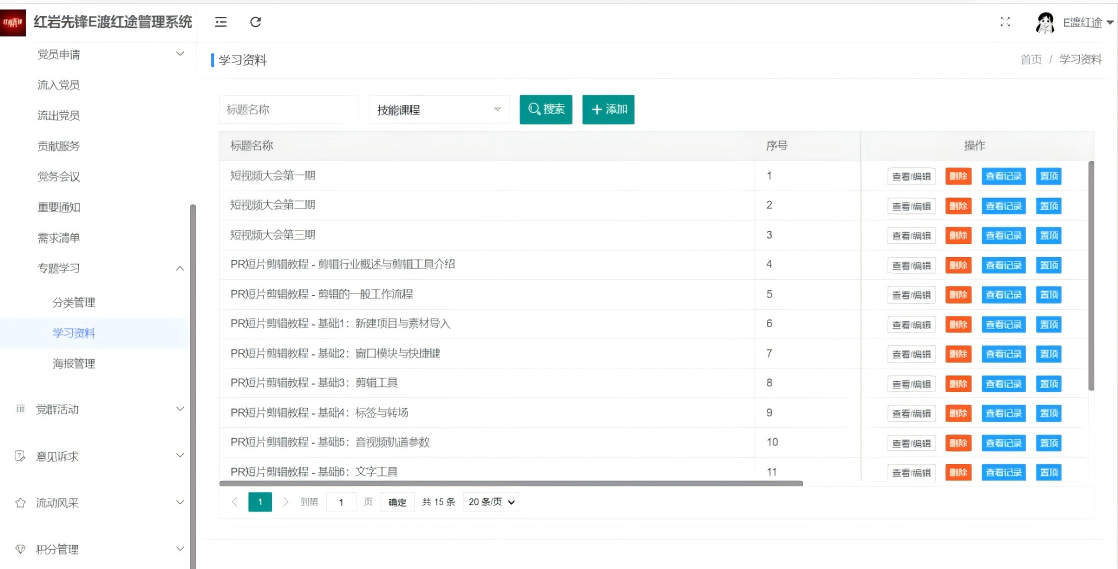
Task: Click the 积分管理 diamond icon in sidebar
Action: click(20, 549)
